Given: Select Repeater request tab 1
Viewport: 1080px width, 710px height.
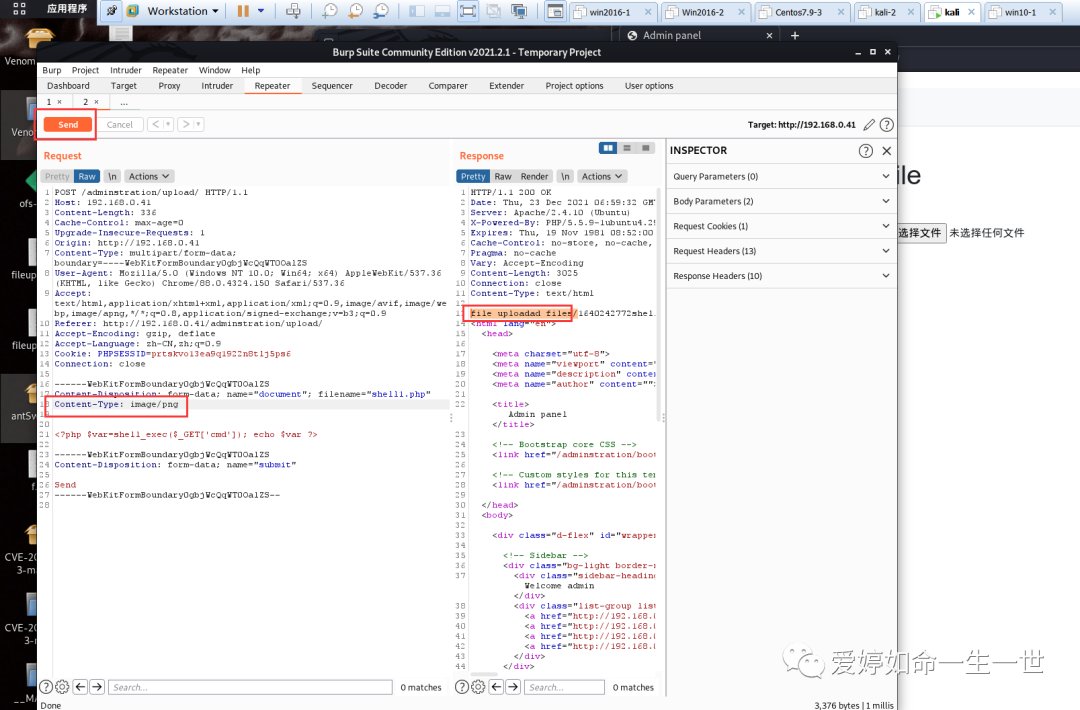Looking at the screenshot, I should point(49,102).
